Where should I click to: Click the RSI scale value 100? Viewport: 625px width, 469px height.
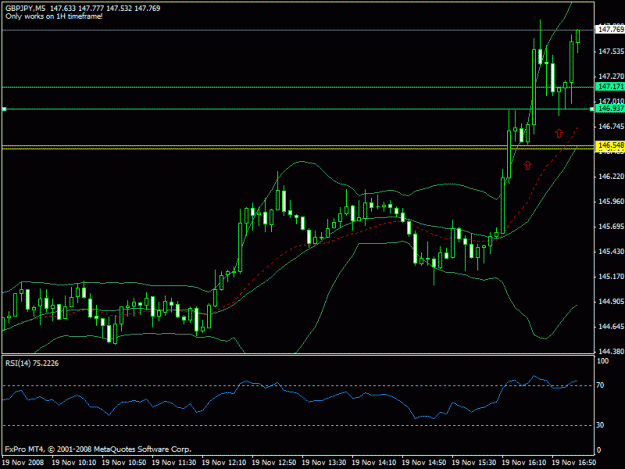pyautogui.click(x=603, y=361)
